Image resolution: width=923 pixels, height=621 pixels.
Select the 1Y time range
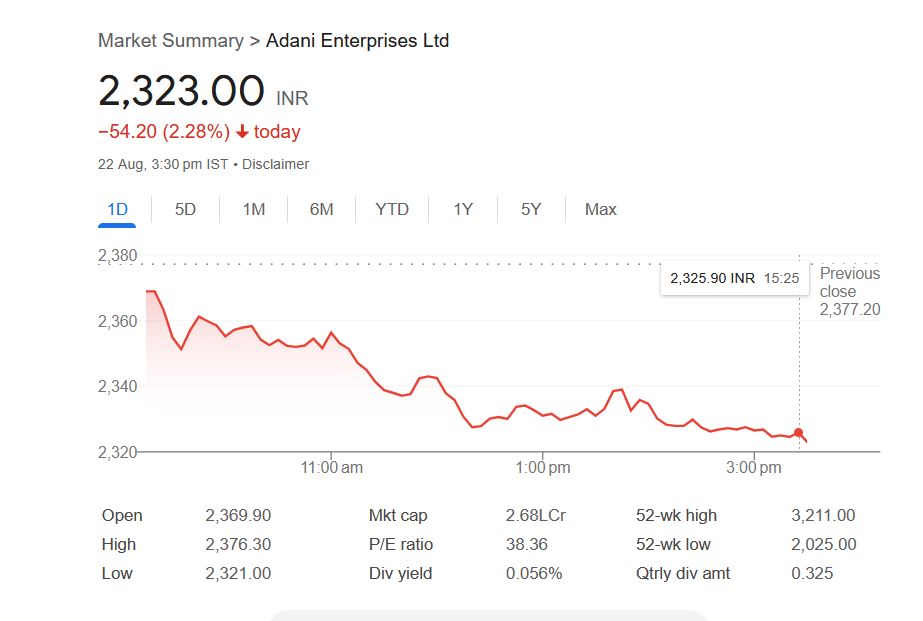click(463, 209)
